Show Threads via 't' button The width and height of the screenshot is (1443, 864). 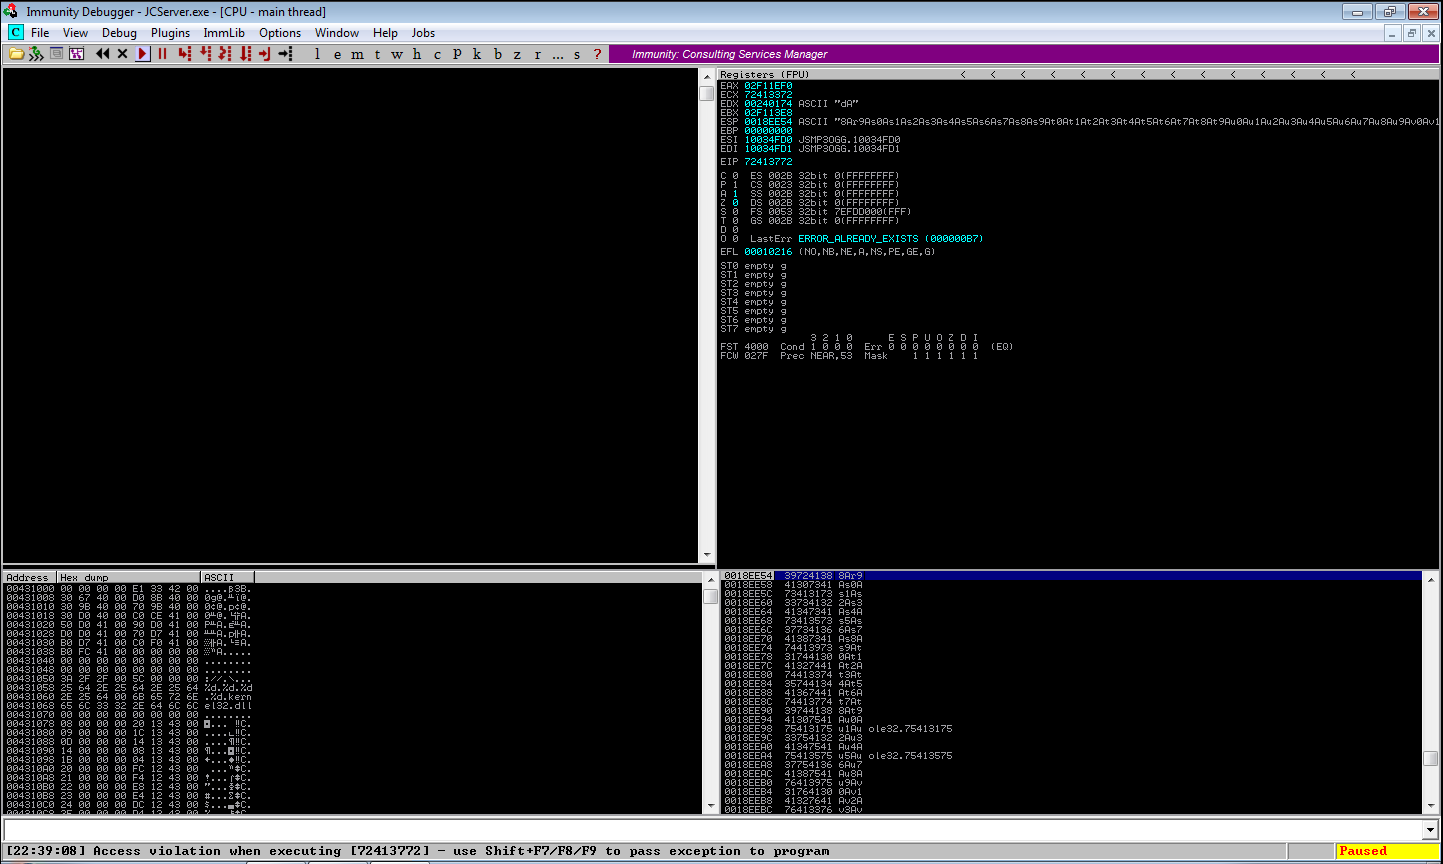point(377,54)
